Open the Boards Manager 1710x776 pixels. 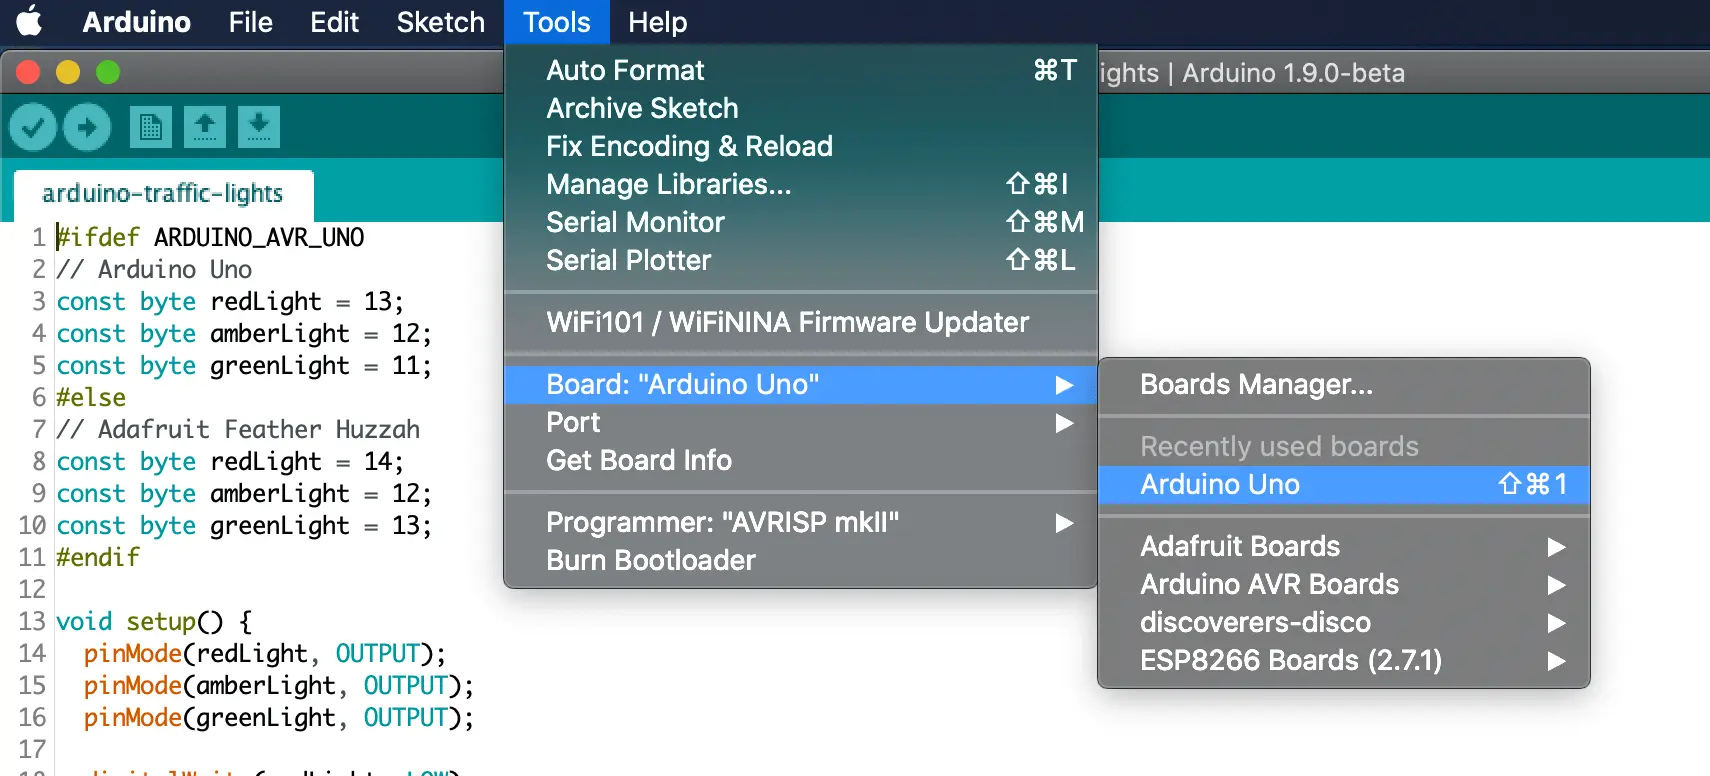point(1256,385)
